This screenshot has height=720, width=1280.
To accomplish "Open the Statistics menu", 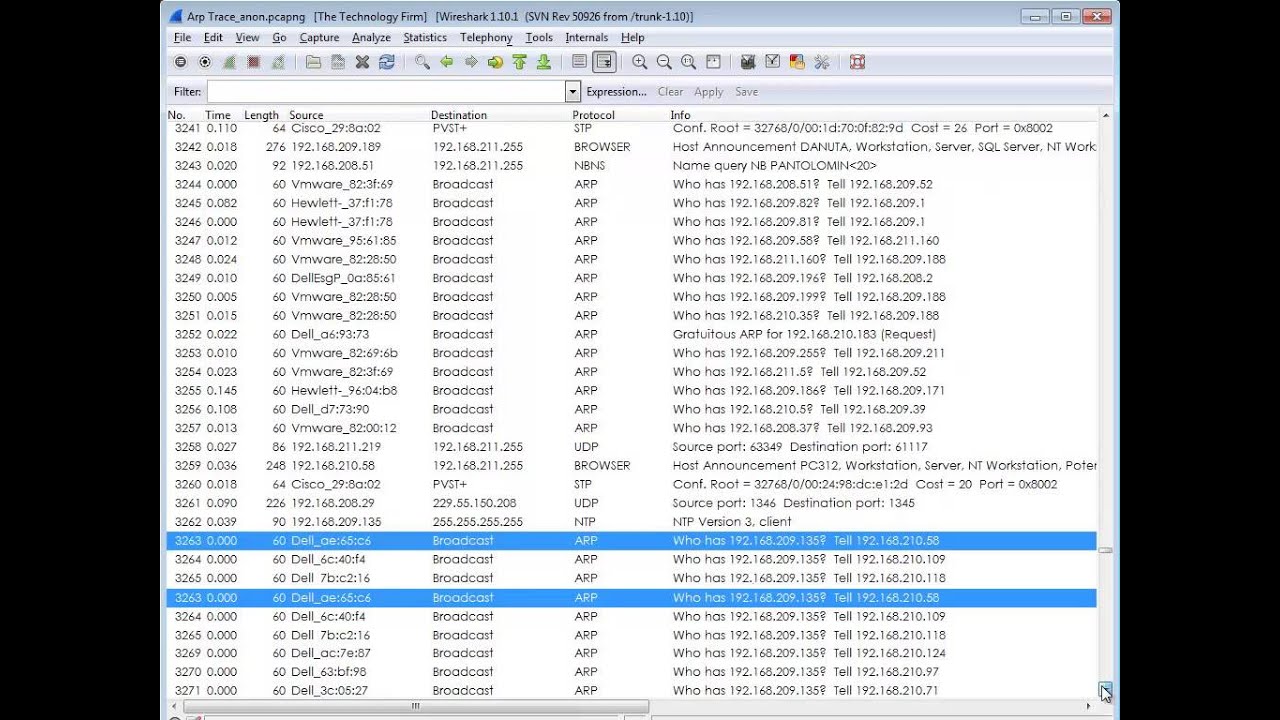I will pyautogui.click(x=425, y=37).
